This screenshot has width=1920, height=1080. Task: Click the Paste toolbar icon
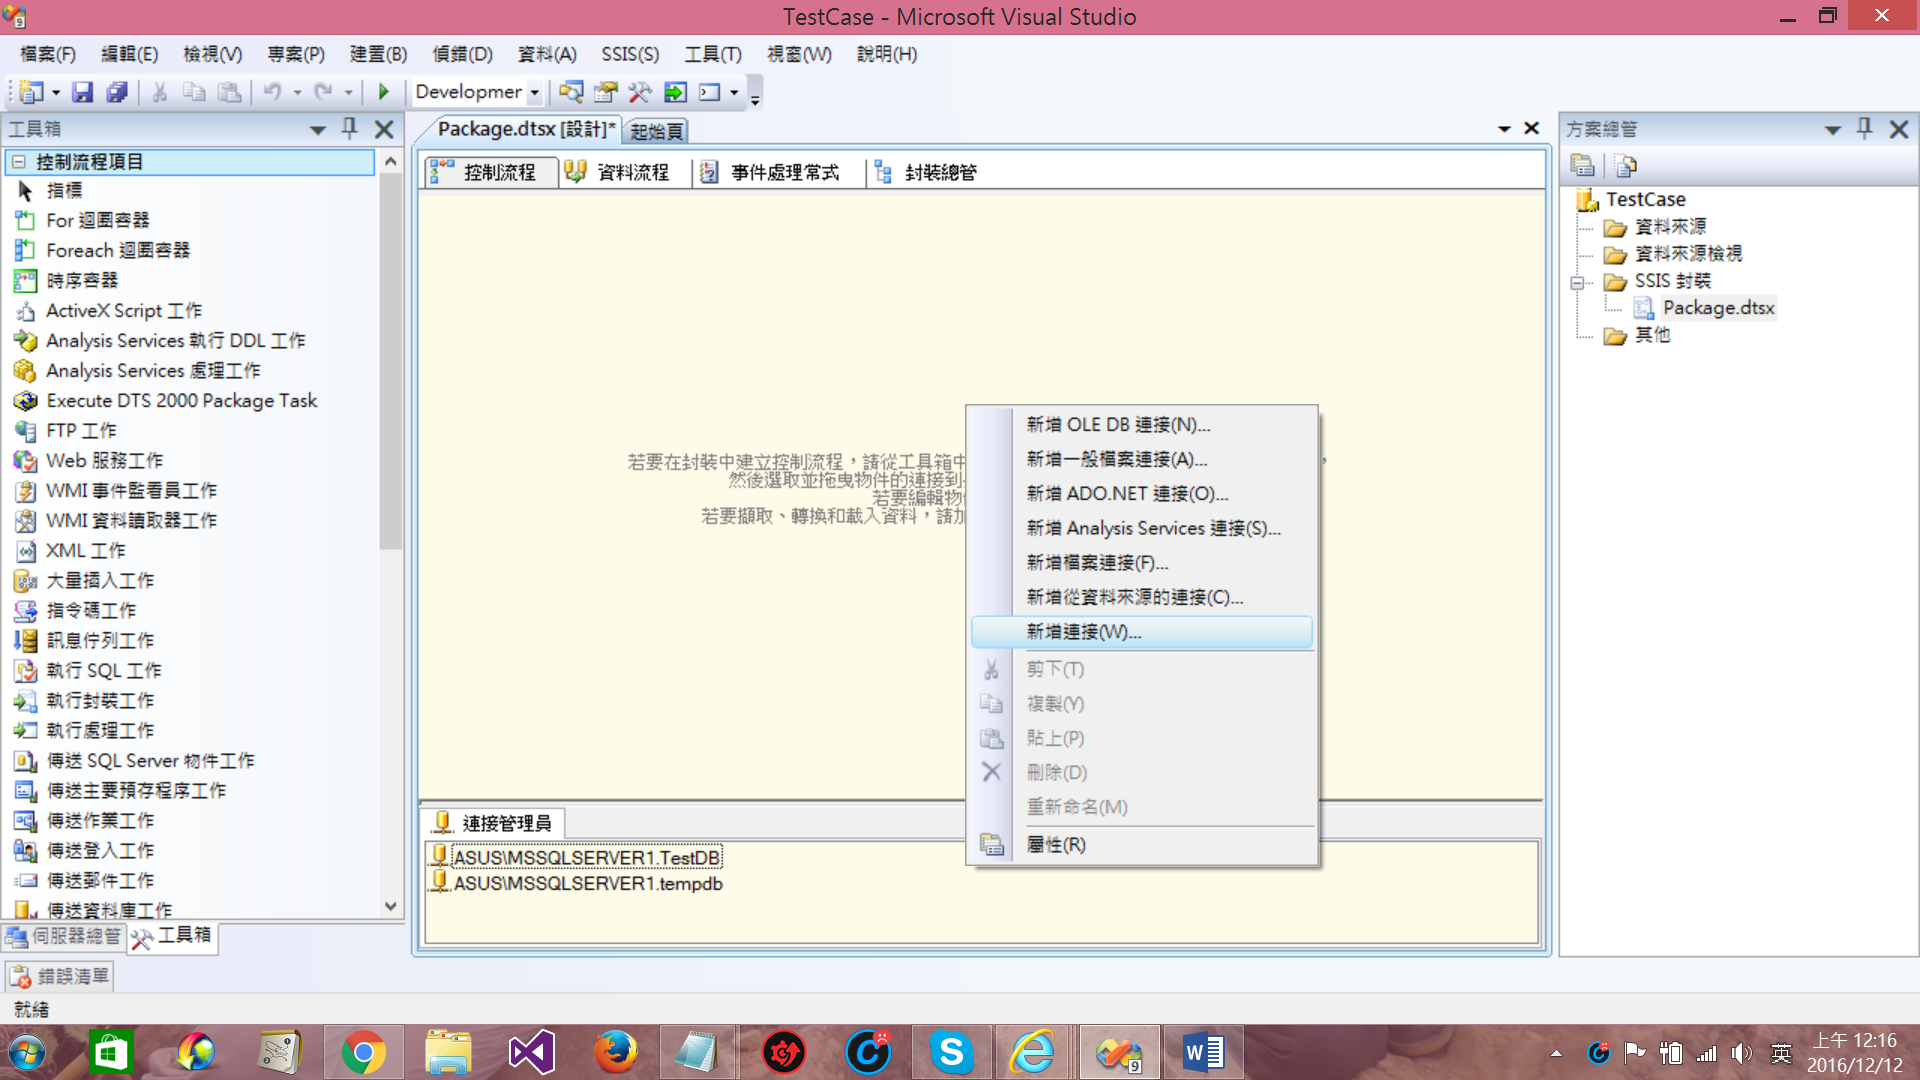tap(229, 92)
